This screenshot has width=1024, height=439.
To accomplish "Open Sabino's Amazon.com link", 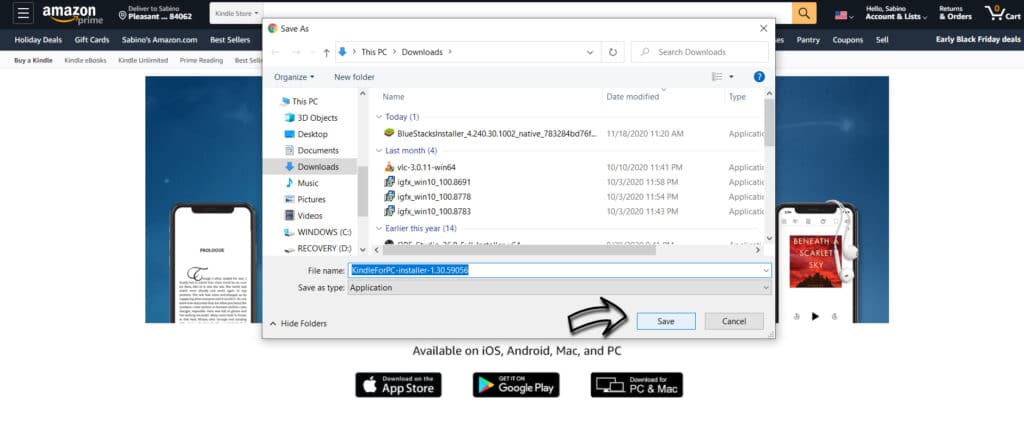I will tap(160, 40).
